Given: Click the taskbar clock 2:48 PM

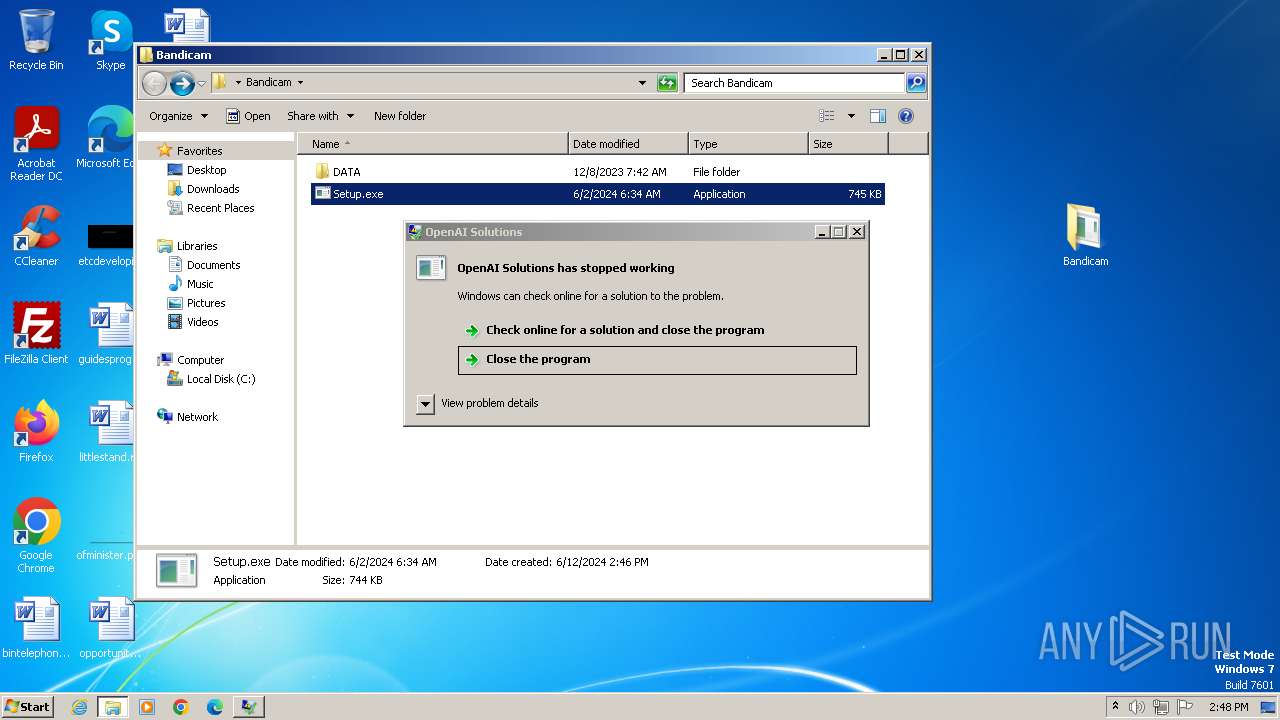Looking at the screenshot, I should click(1228, 707).
